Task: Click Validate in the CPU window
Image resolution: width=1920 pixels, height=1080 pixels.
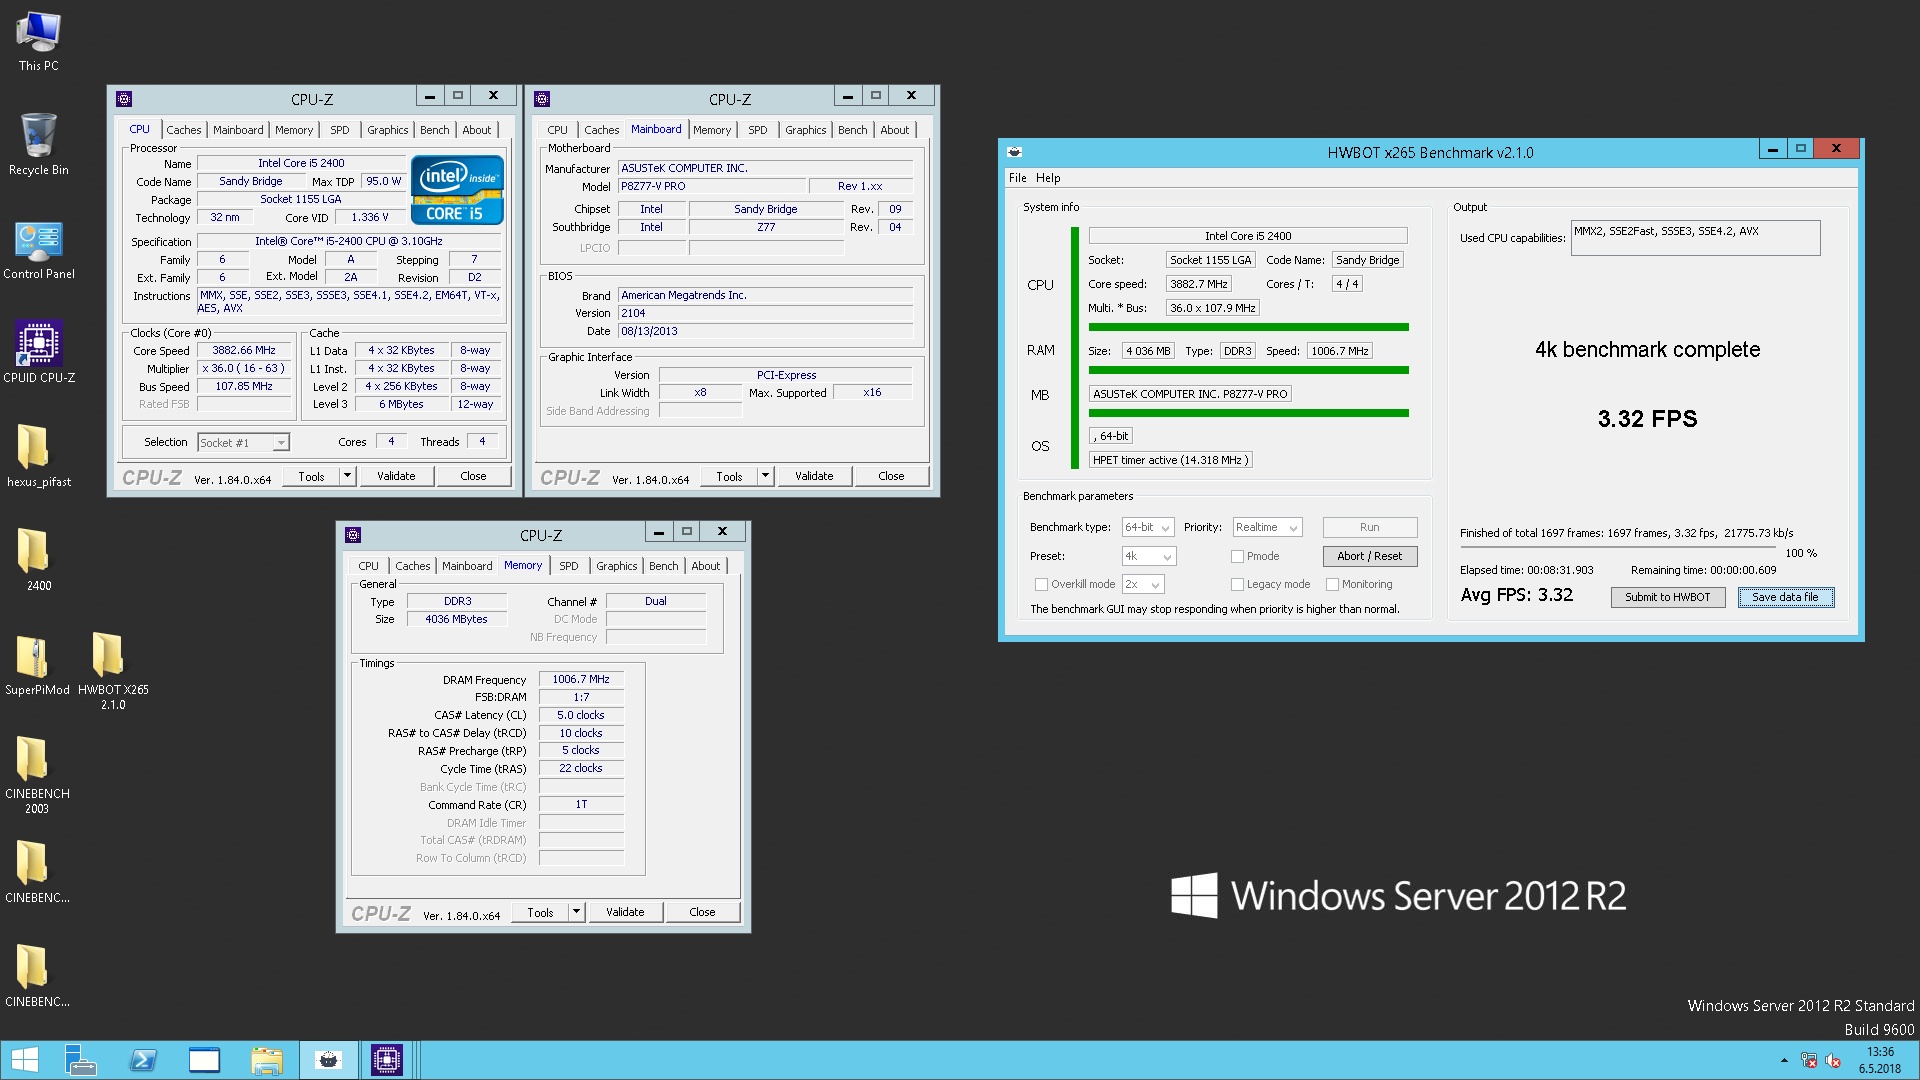Action: (x=396, y=476)
